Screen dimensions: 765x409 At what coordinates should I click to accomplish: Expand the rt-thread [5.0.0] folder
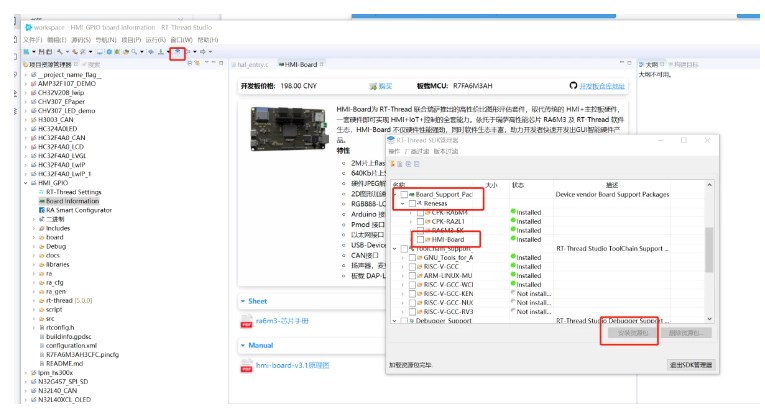pos(34,300)
